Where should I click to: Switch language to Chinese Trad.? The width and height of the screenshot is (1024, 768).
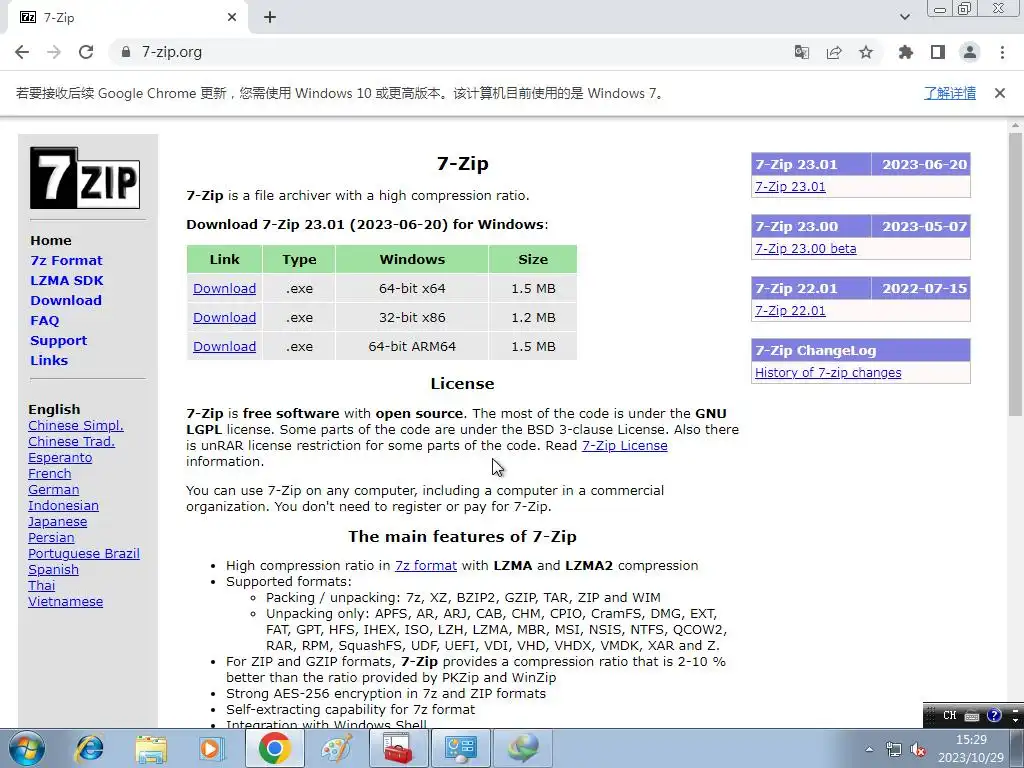(71, 441)
